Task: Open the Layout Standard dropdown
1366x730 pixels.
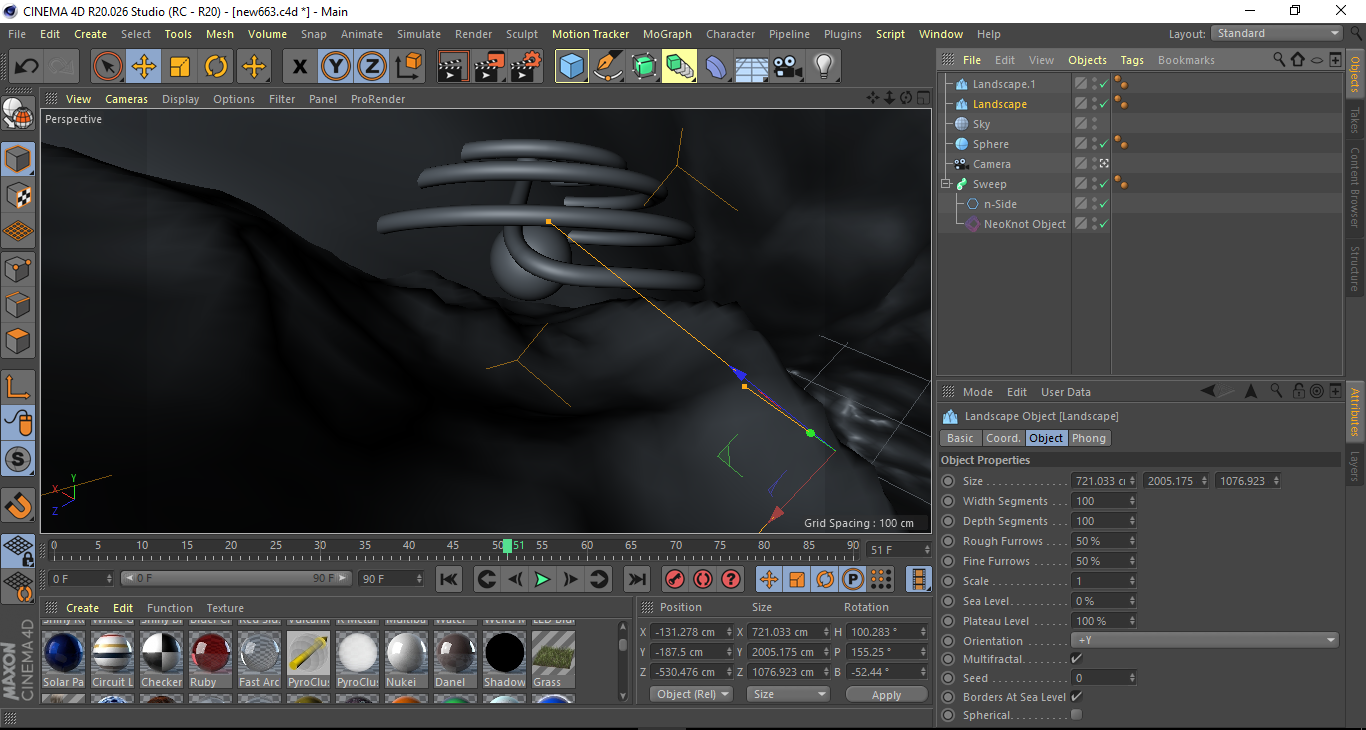Action: (x=1276, y=33)
